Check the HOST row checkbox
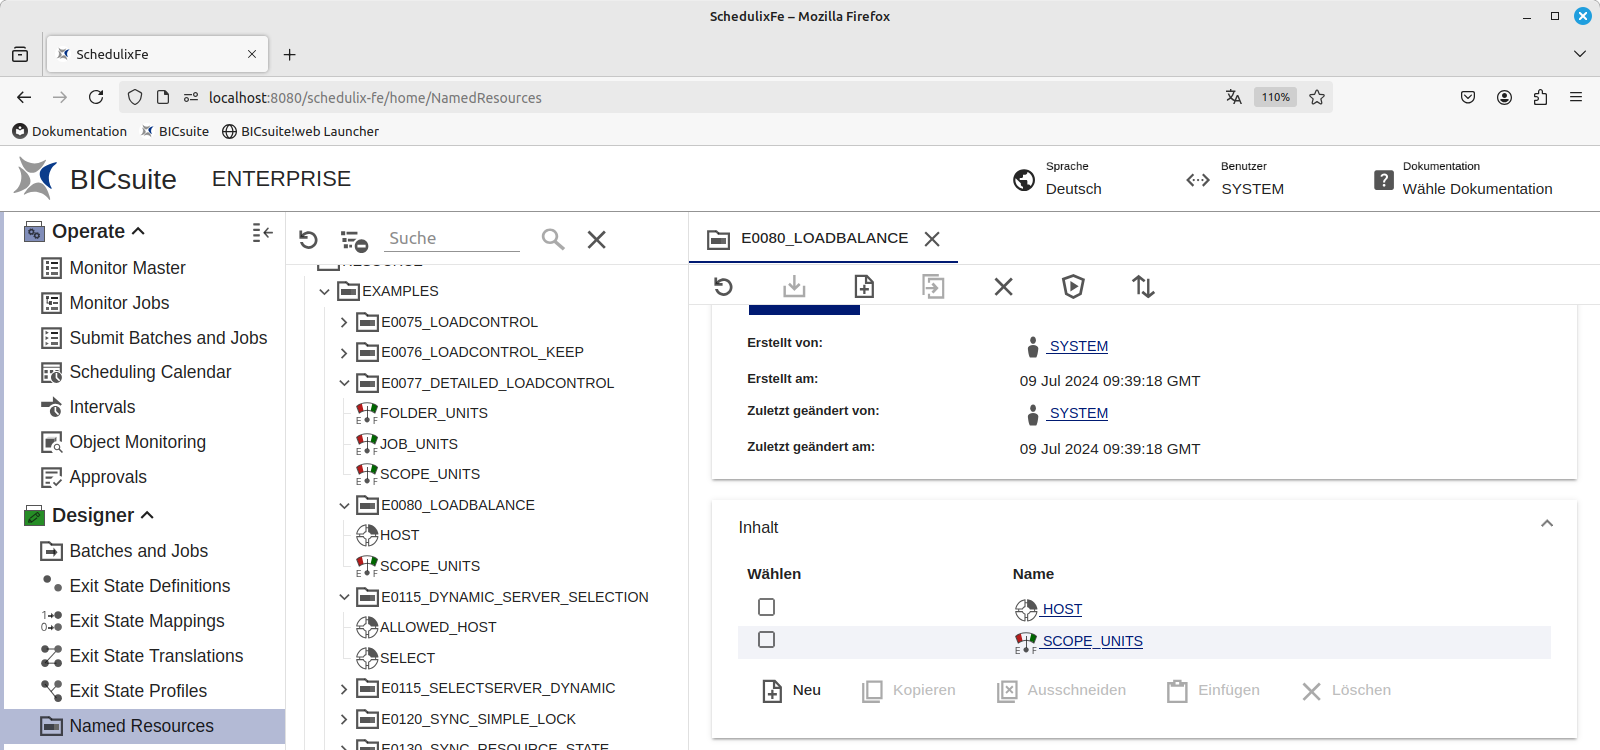This screenshot has height=750, width=1600. pyautogui.click(x=767, y=607)
